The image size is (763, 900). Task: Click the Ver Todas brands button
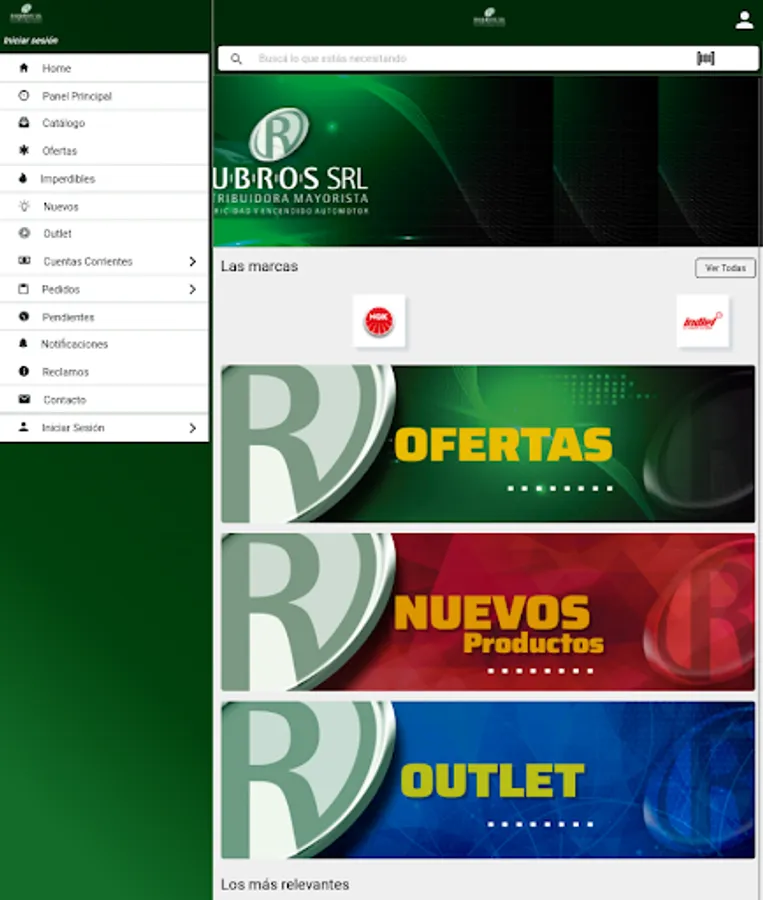coord(725,268)
